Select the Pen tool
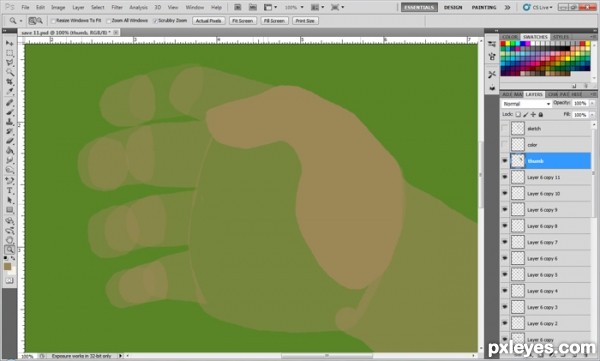The width and height of the screenshot is (600, 361). click(x=10, y=181)
